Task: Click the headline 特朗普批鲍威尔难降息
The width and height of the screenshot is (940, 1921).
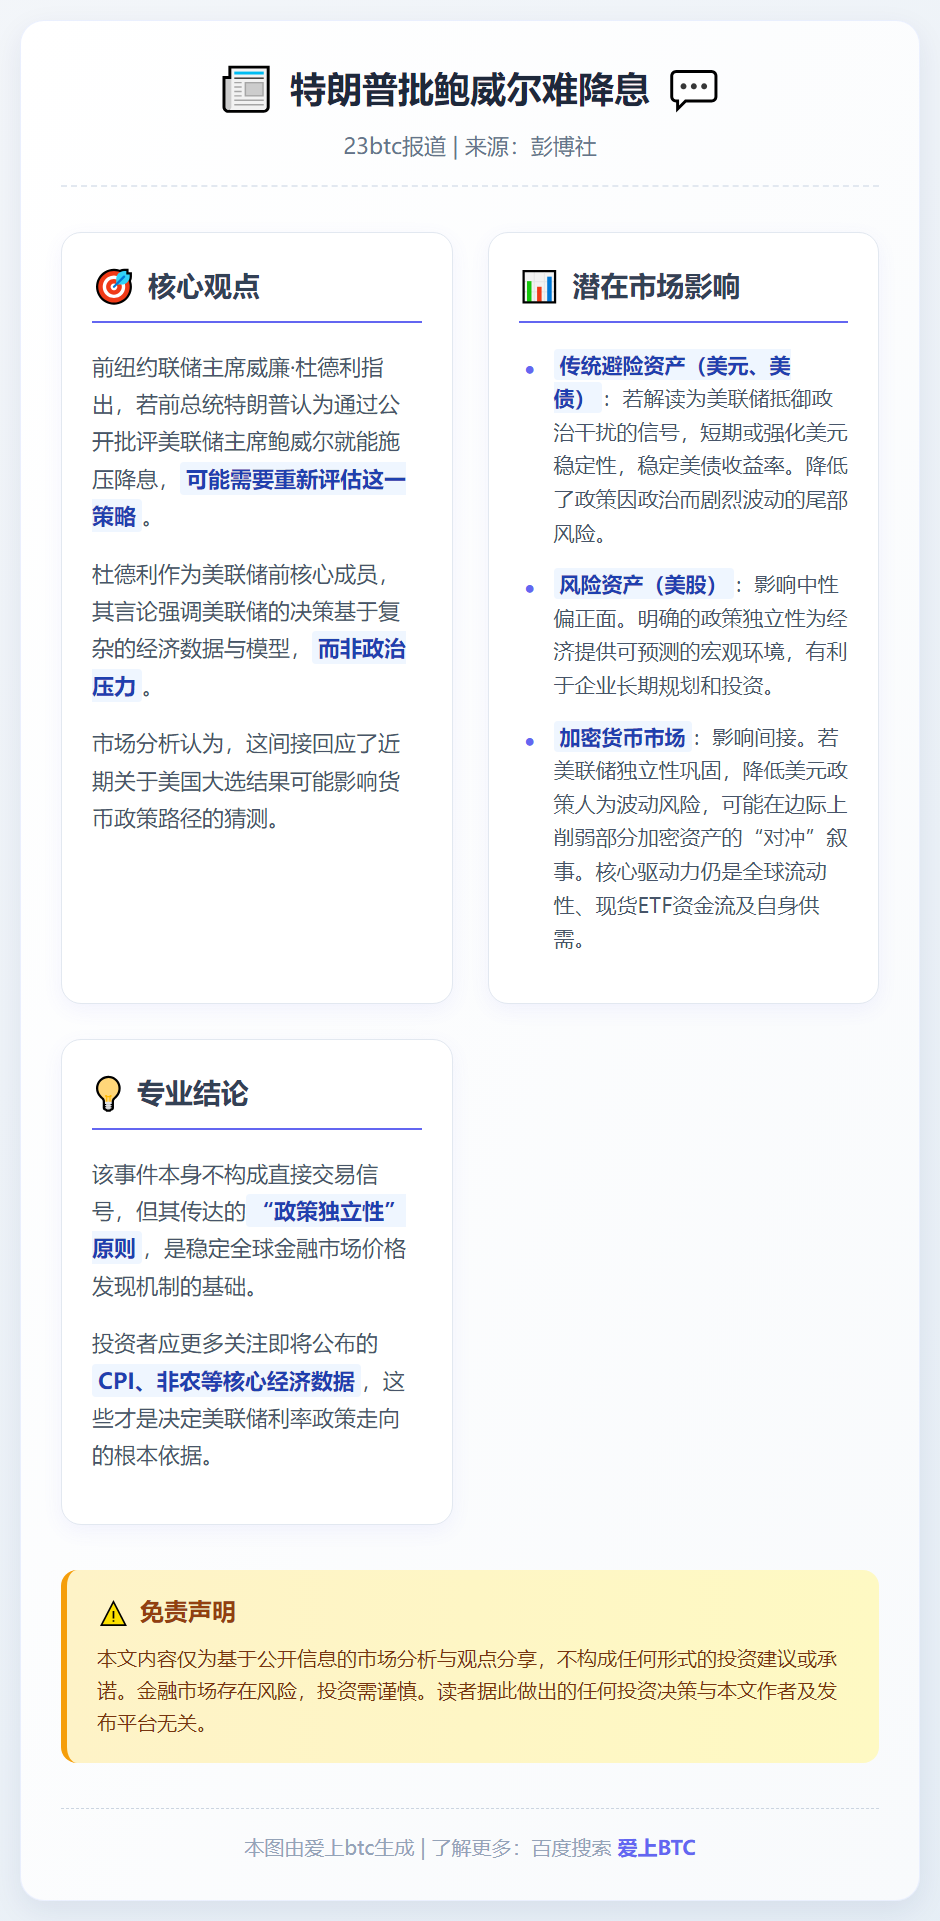Action: [x=470, y=90]
